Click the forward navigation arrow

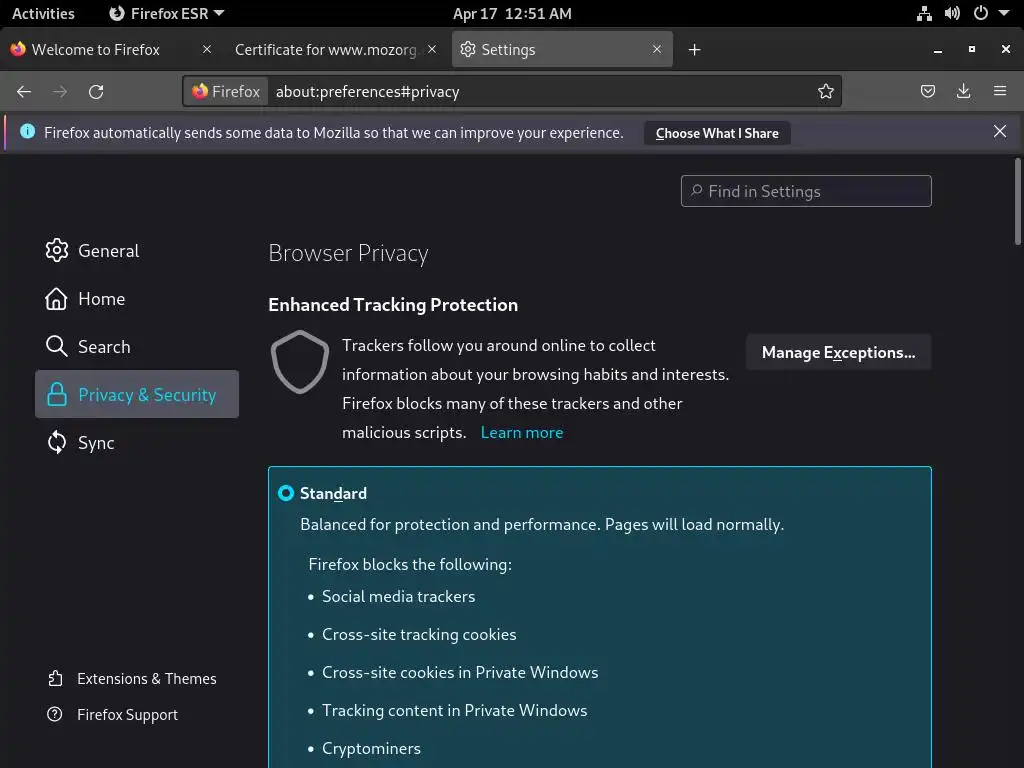(x=60, y=91)
